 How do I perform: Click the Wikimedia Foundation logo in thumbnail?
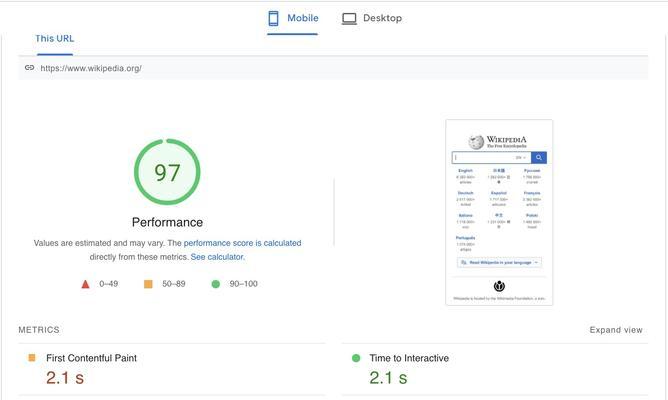[x=499, y=286]
